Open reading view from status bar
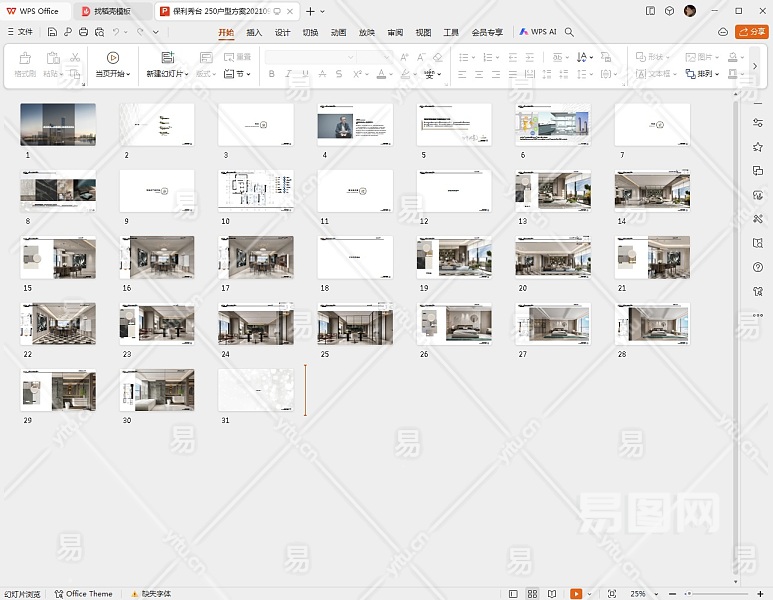This screenshot has width=773, height=600. pyautogui.click(x=552, y=594)
